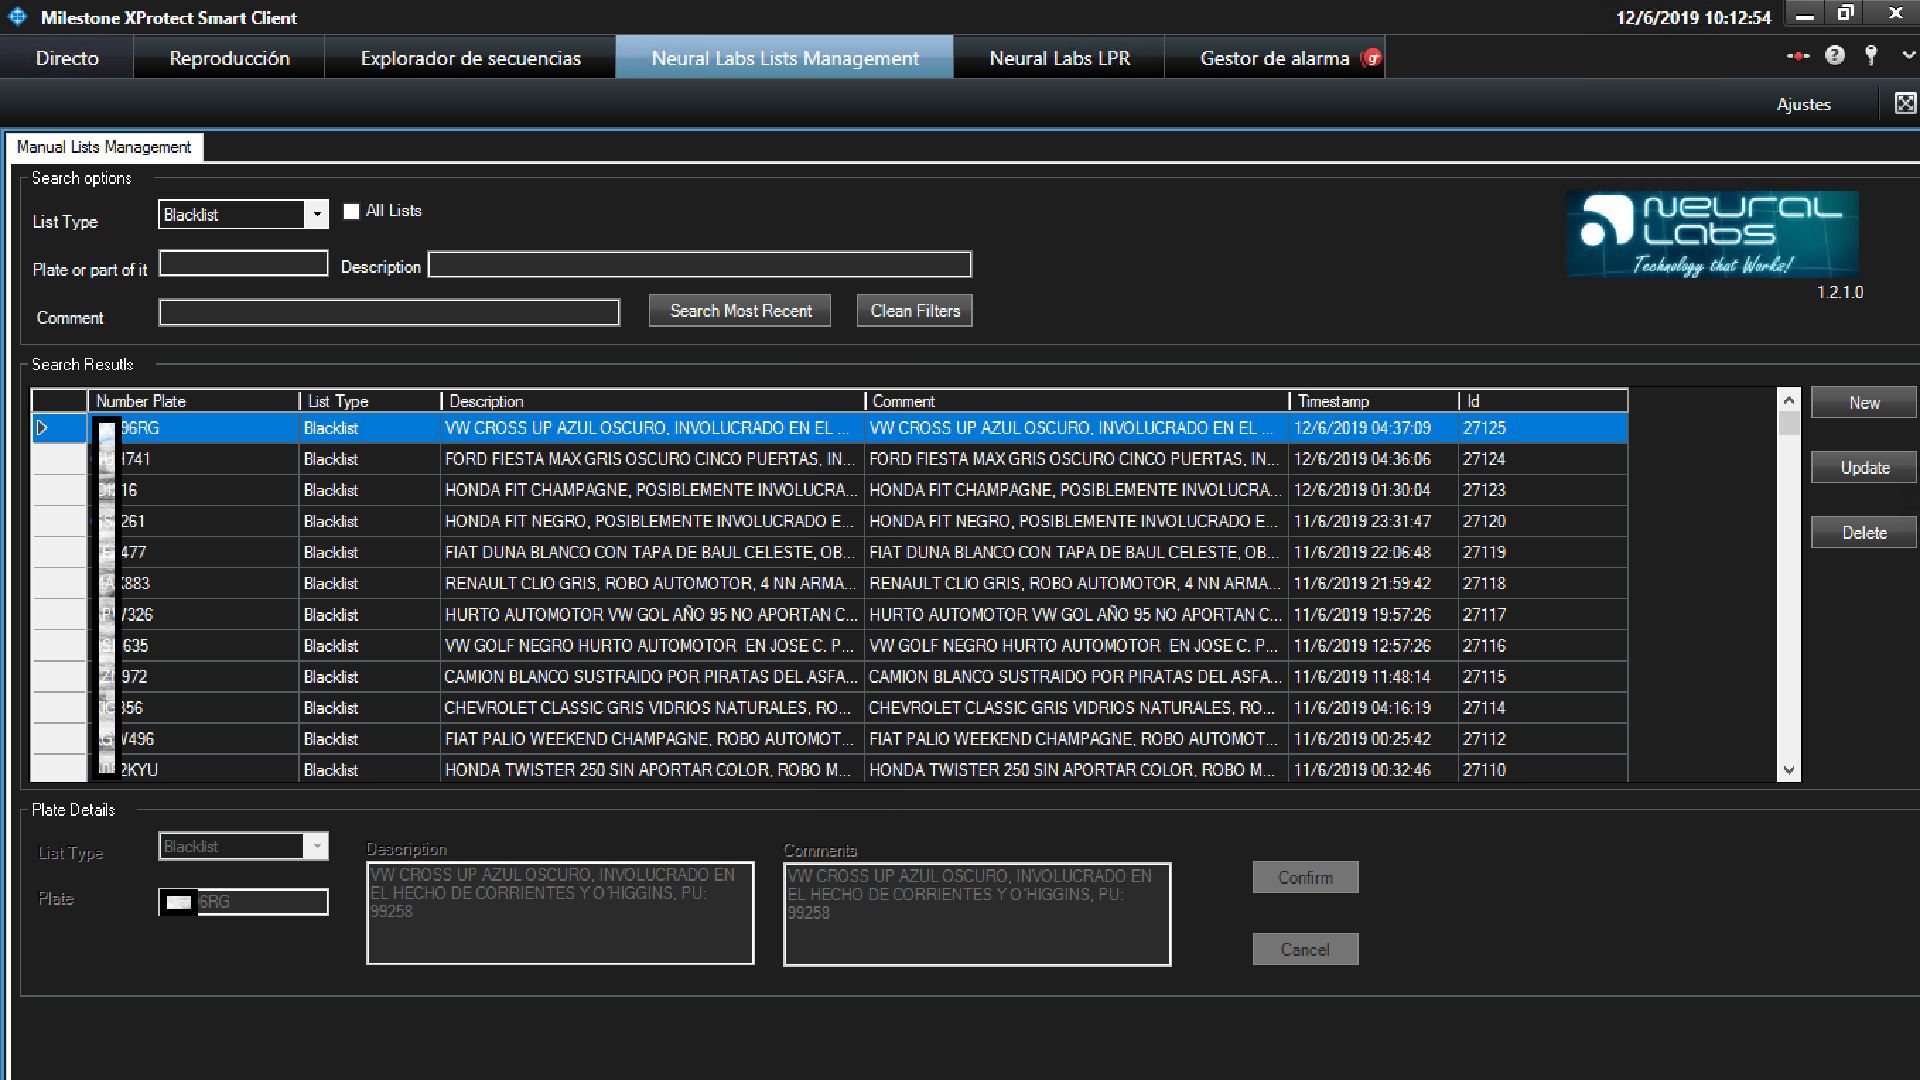Click the key login information icon
This screenshot has width=1920, height=1080.
click(x=1871, y=56)
